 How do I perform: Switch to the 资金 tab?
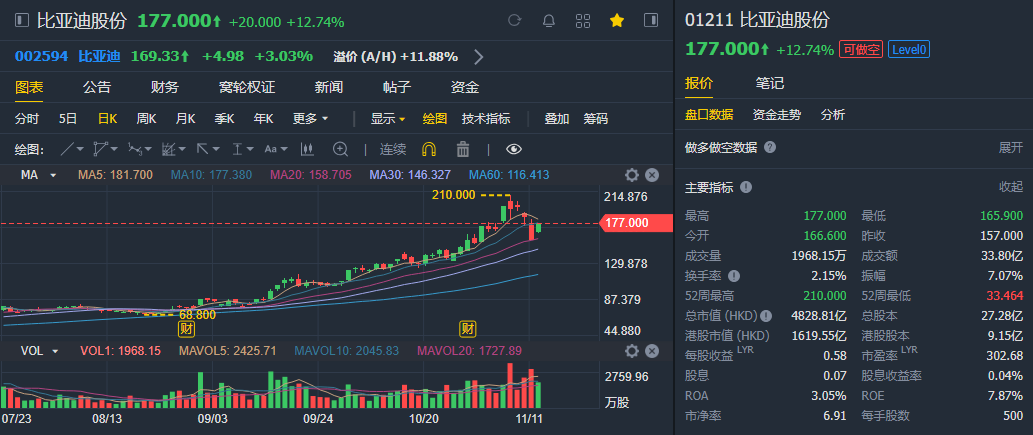[x=464, y=87]
